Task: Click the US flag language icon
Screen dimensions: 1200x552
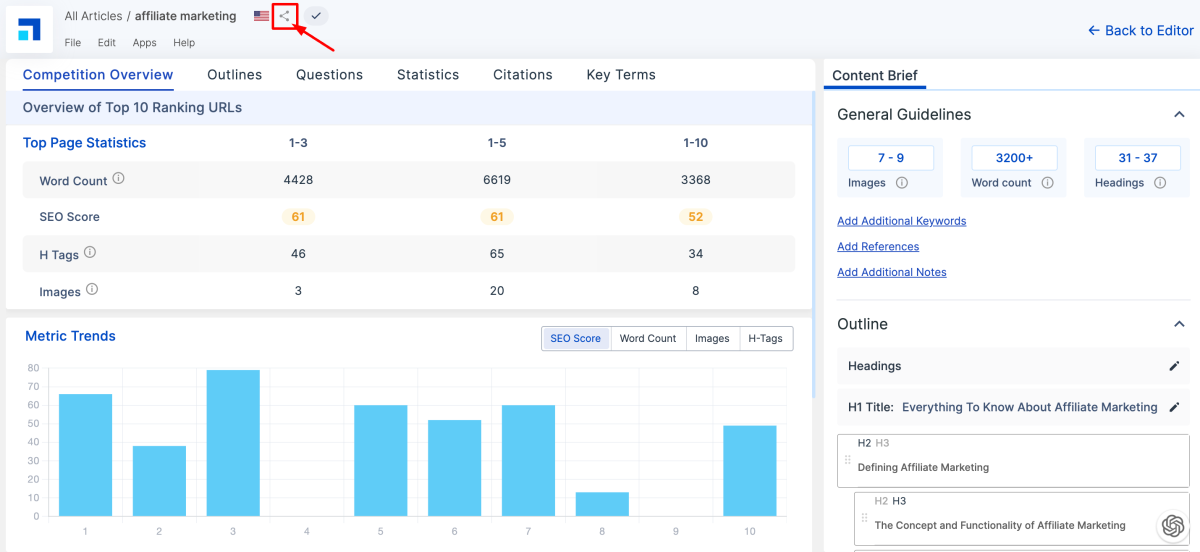Action: (261, 16)
